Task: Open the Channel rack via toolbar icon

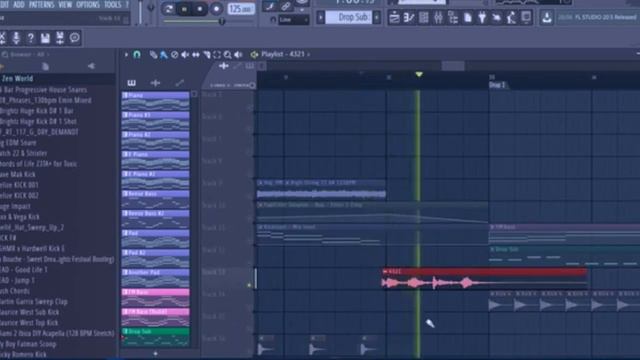Action: point(424,18)
